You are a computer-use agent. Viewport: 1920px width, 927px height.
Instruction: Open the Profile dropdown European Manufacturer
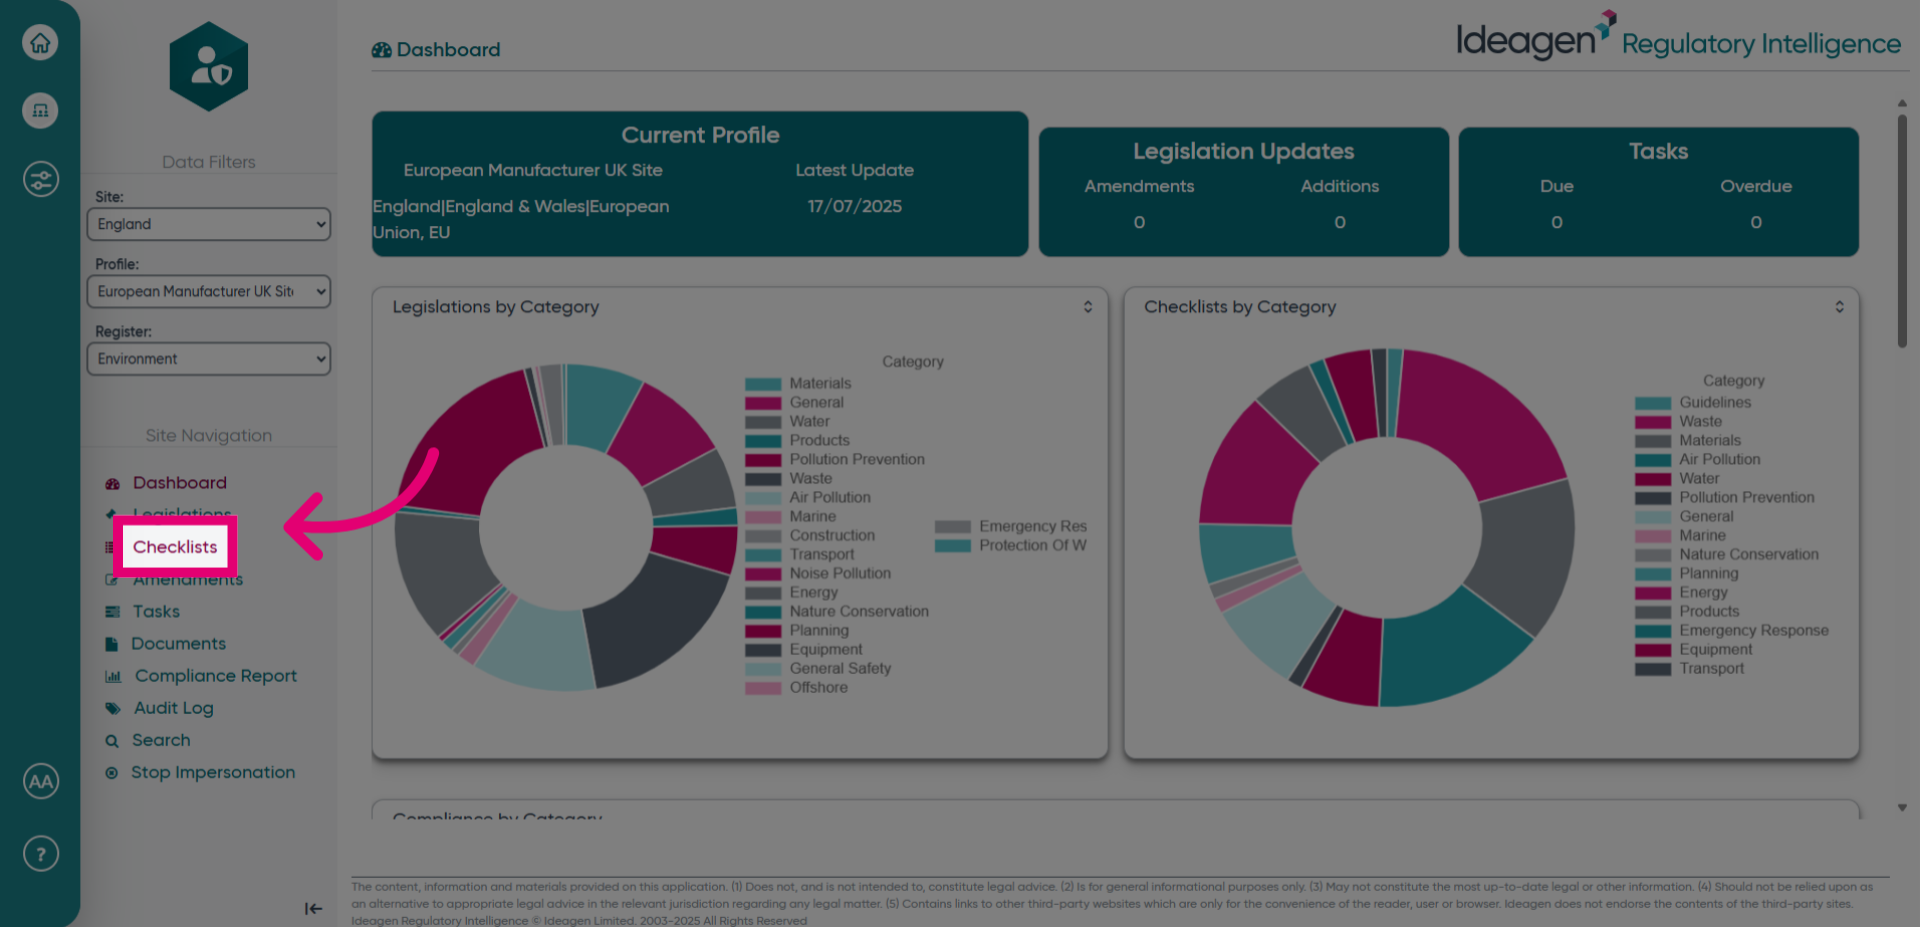coord(209,291)
